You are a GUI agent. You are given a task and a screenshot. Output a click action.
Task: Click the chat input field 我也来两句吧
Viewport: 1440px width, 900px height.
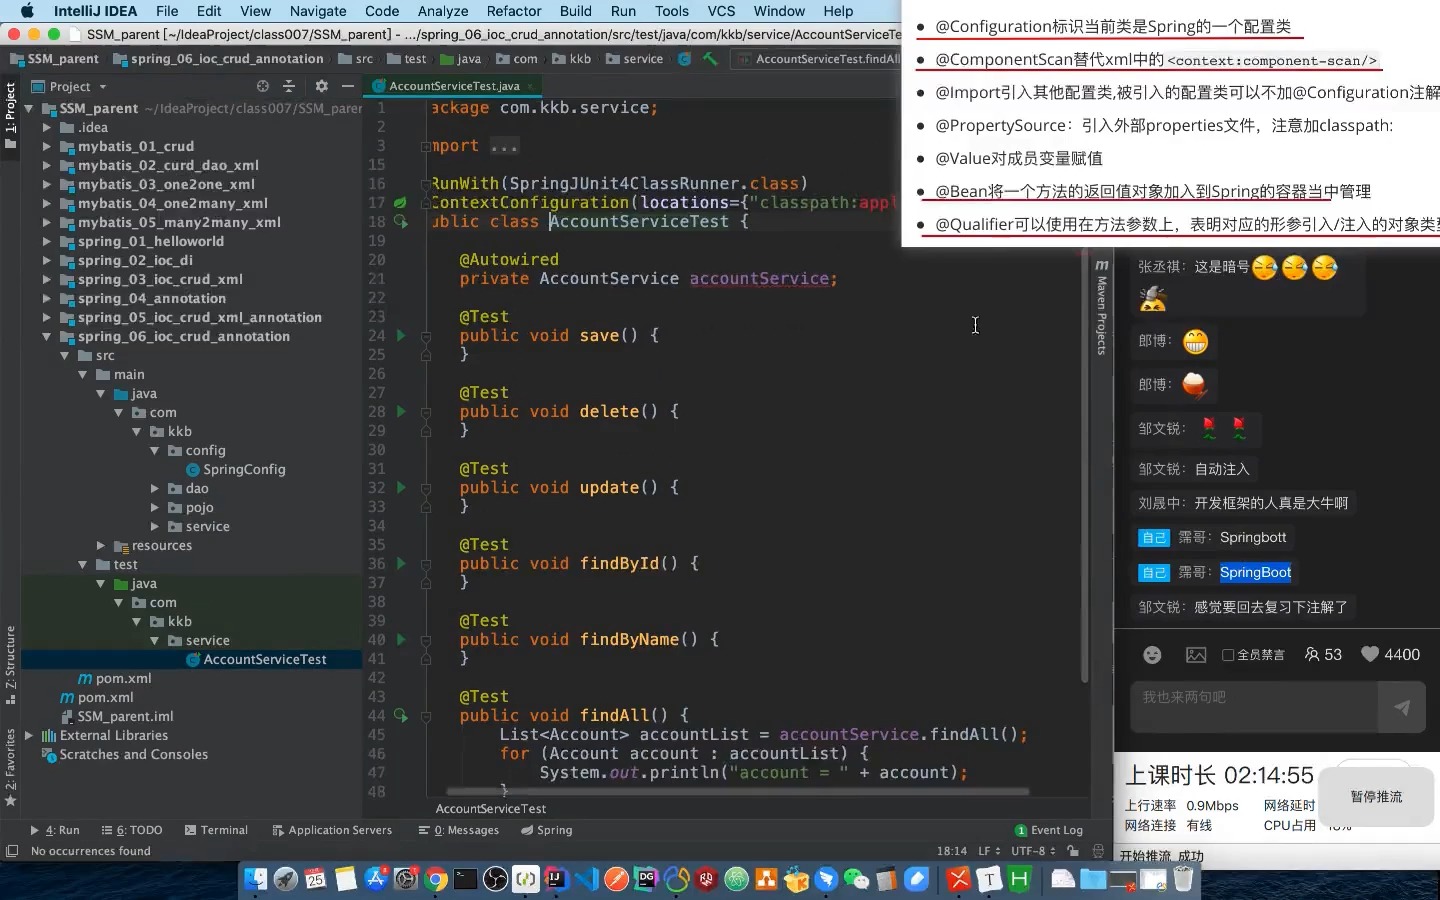pyautogui.click(x=1254, y=707)
